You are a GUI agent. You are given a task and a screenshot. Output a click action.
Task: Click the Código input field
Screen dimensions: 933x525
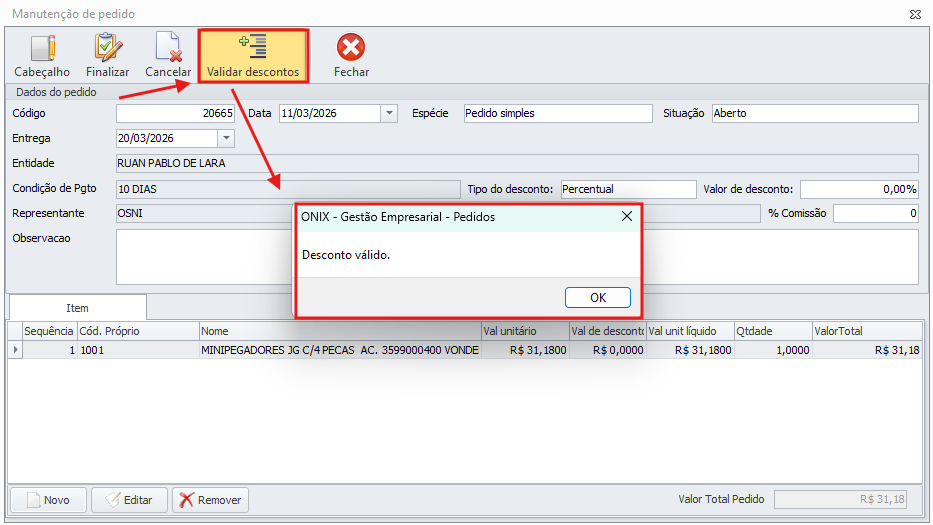pyautogui.click(x=176, y=114)
